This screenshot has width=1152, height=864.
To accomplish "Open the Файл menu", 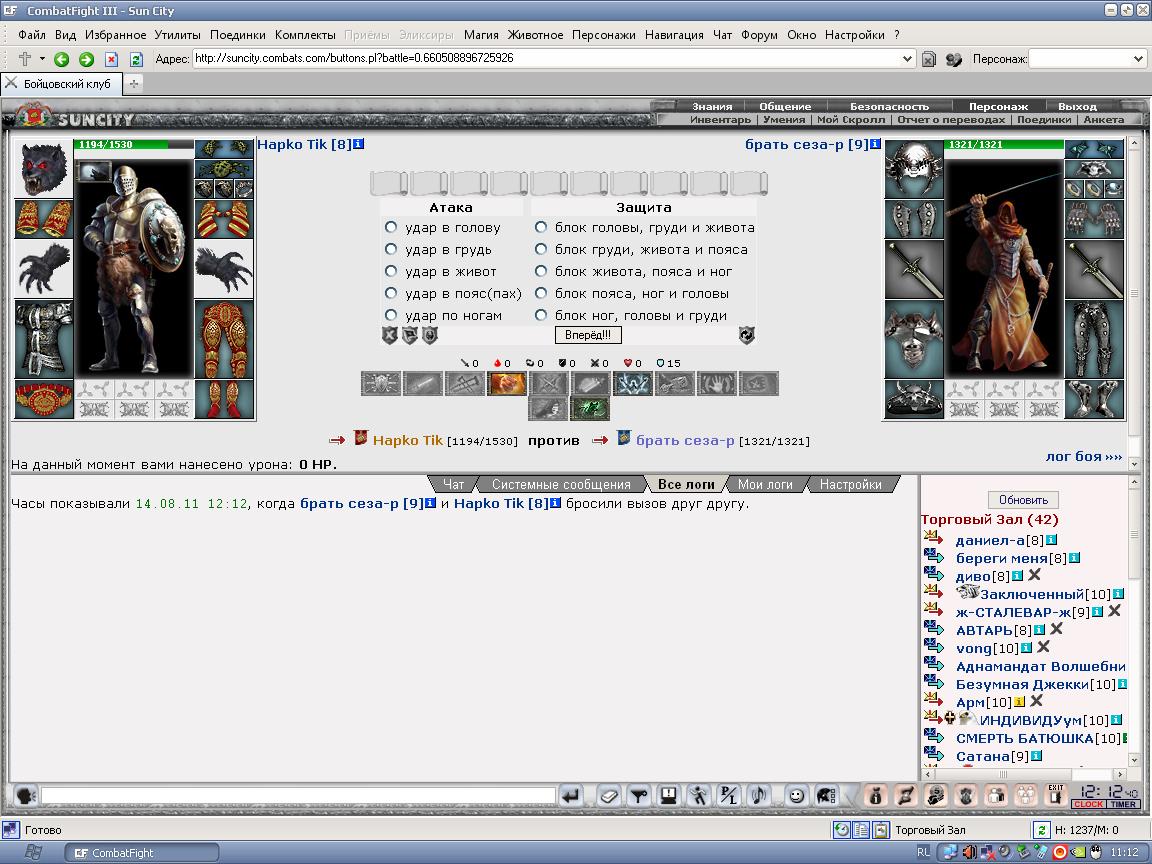I will [32, 35].
